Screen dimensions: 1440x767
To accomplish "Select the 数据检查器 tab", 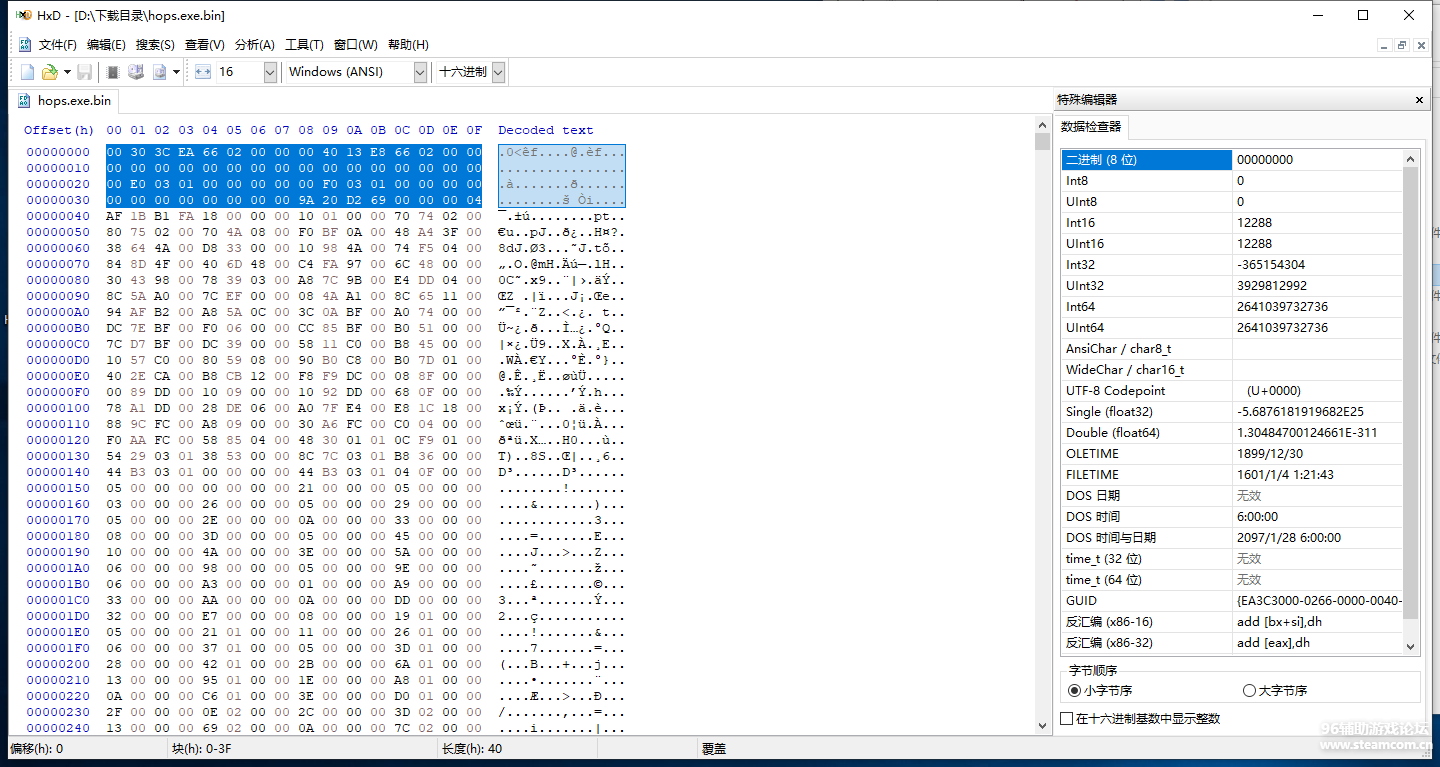I will pos(1091,127).
